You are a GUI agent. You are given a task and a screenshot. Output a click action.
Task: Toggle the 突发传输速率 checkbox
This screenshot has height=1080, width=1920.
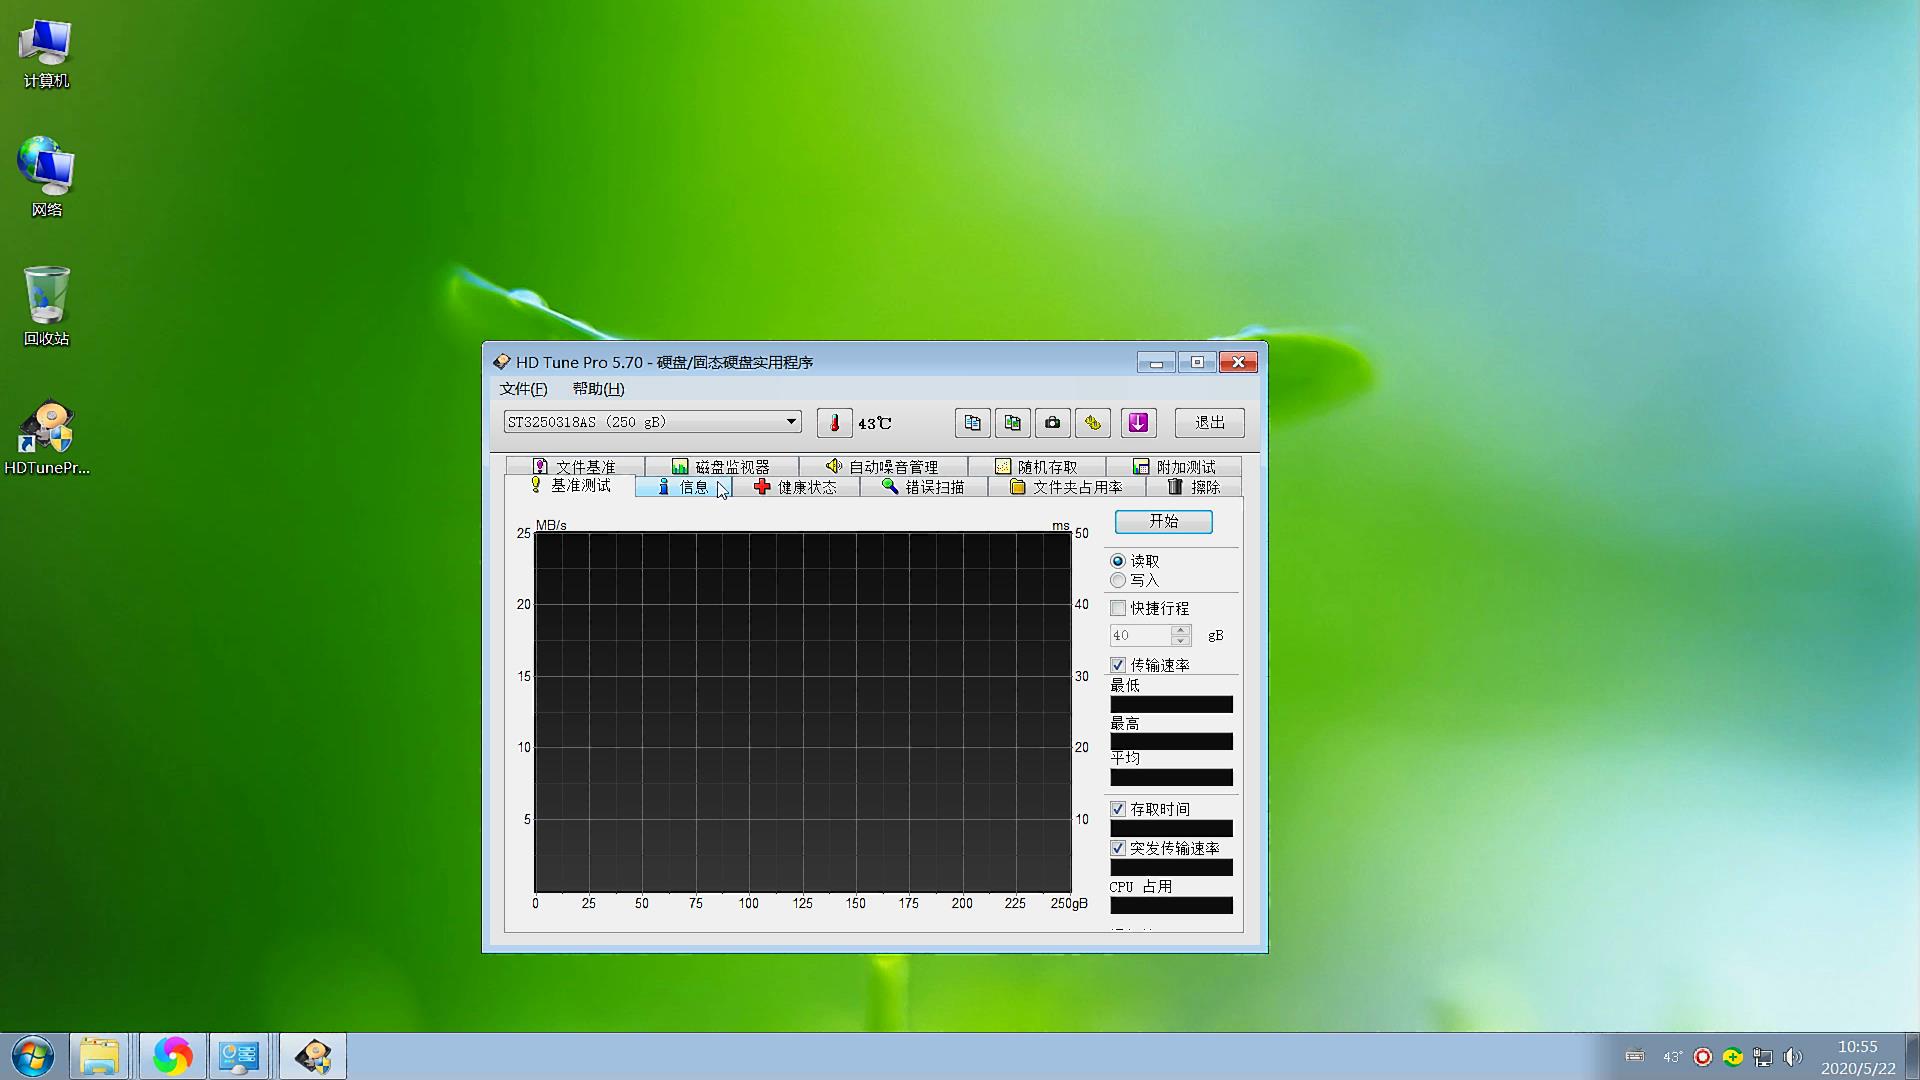(x=1118, y=848)
